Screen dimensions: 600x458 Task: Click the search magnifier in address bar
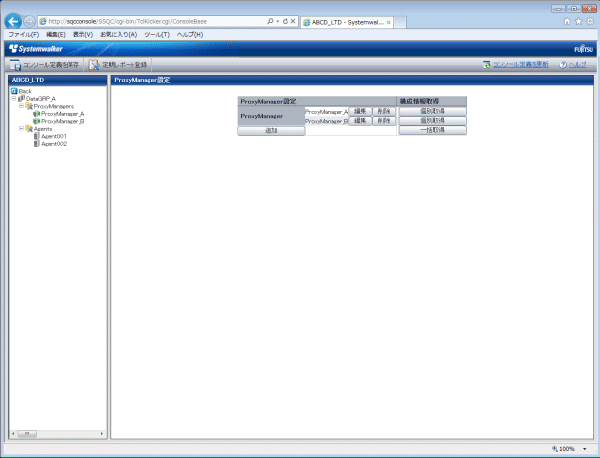[x=270, y=21]
